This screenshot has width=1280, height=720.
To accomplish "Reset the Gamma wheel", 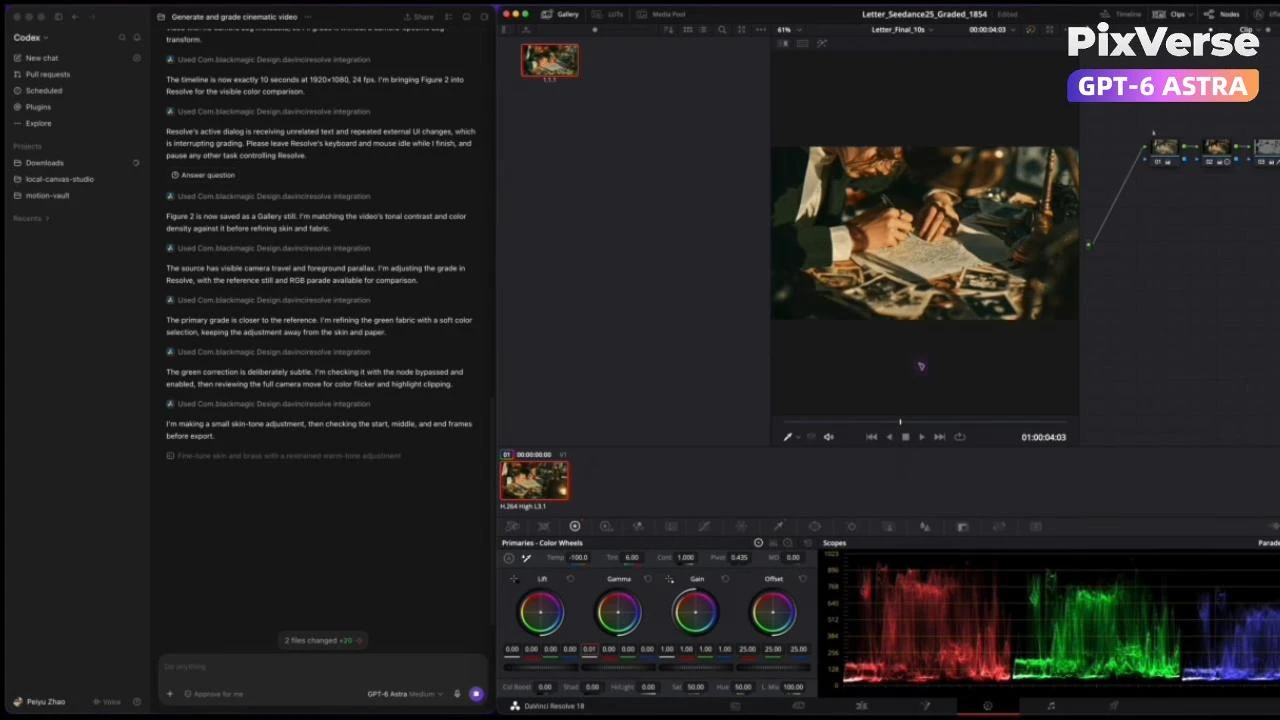I will click(647, 579).
